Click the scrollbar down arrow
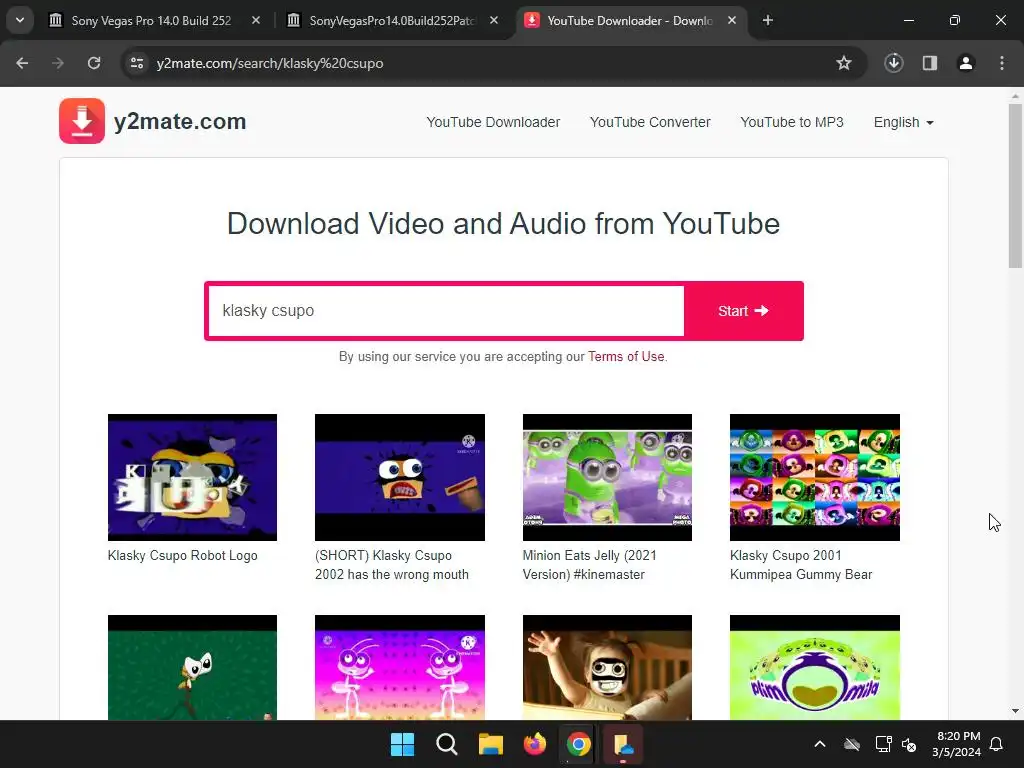Viewport: 1024px width, 768px height. pos(1015,711)
